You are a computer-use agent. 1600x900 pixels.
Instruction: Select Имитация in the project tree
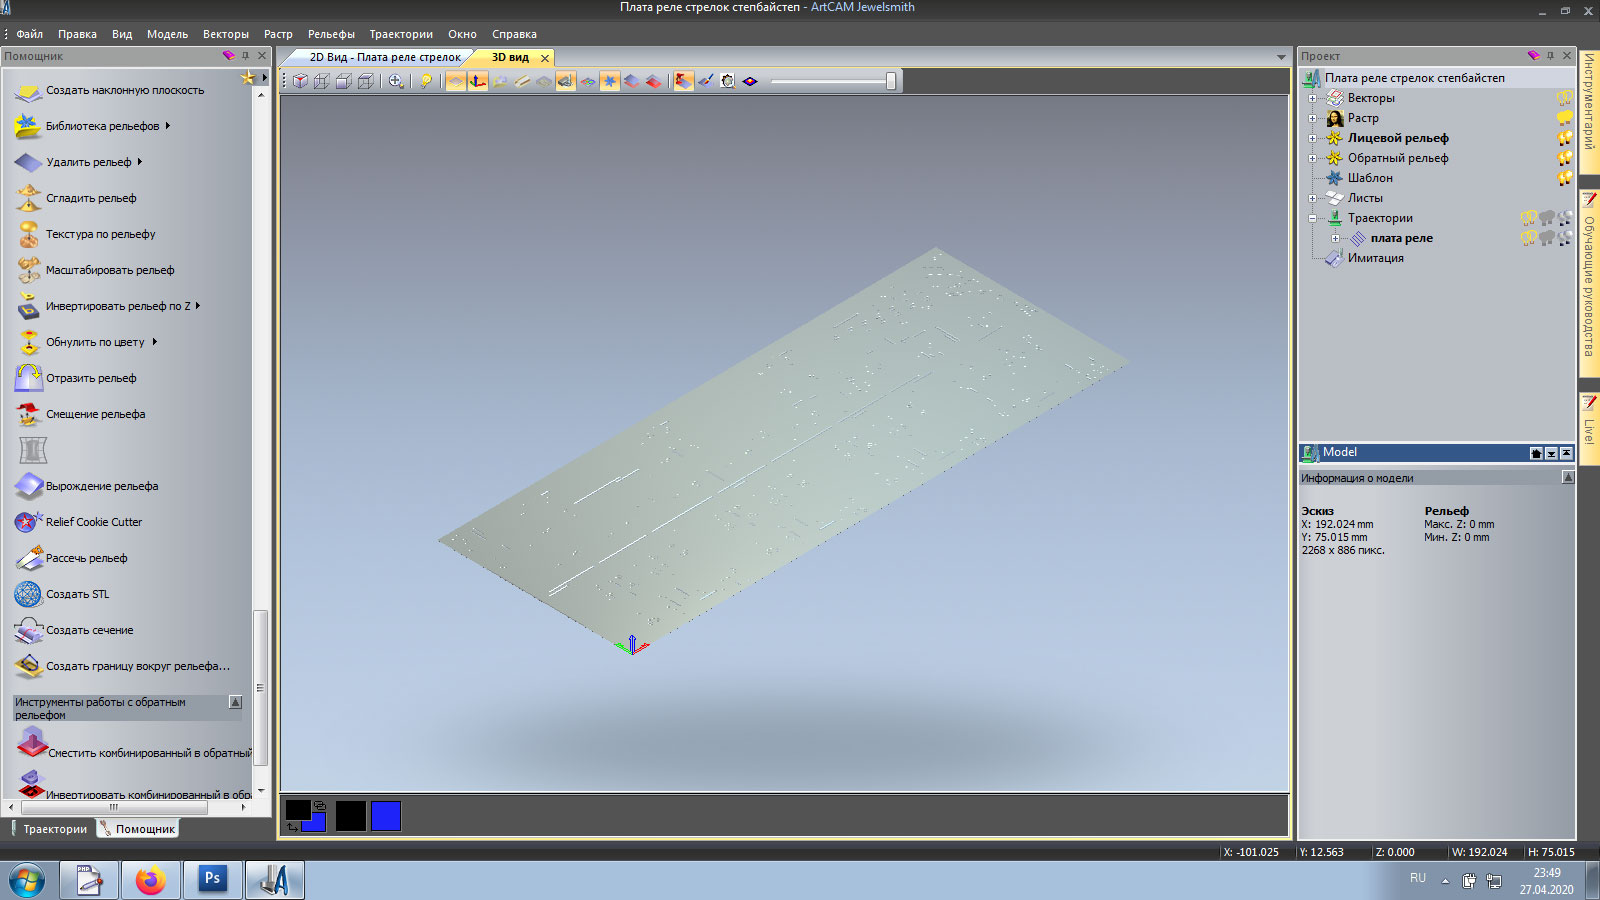click(1375, 258)
